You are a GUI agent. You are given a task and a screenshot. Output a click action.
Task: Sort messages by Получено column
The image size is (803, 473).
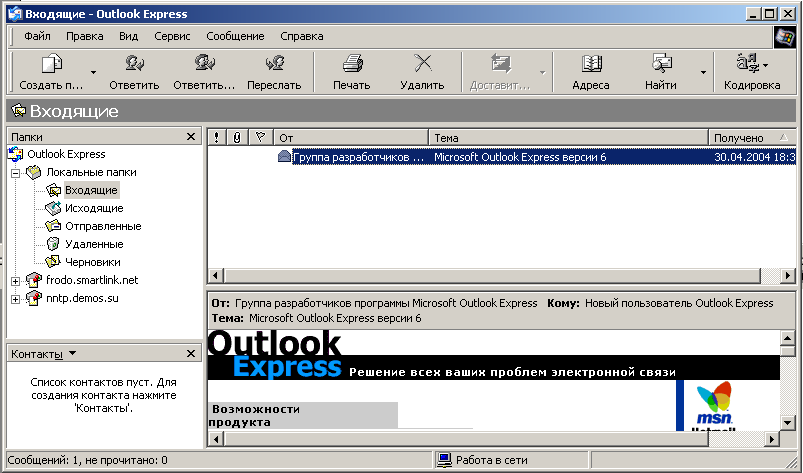point(752,137)
